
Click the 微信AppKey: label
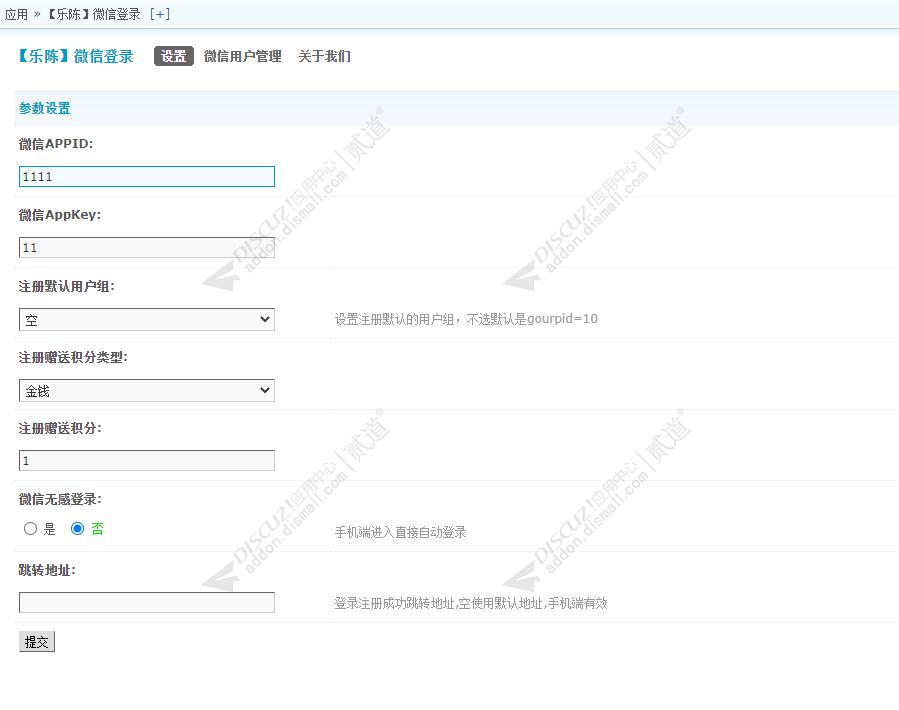60,215
